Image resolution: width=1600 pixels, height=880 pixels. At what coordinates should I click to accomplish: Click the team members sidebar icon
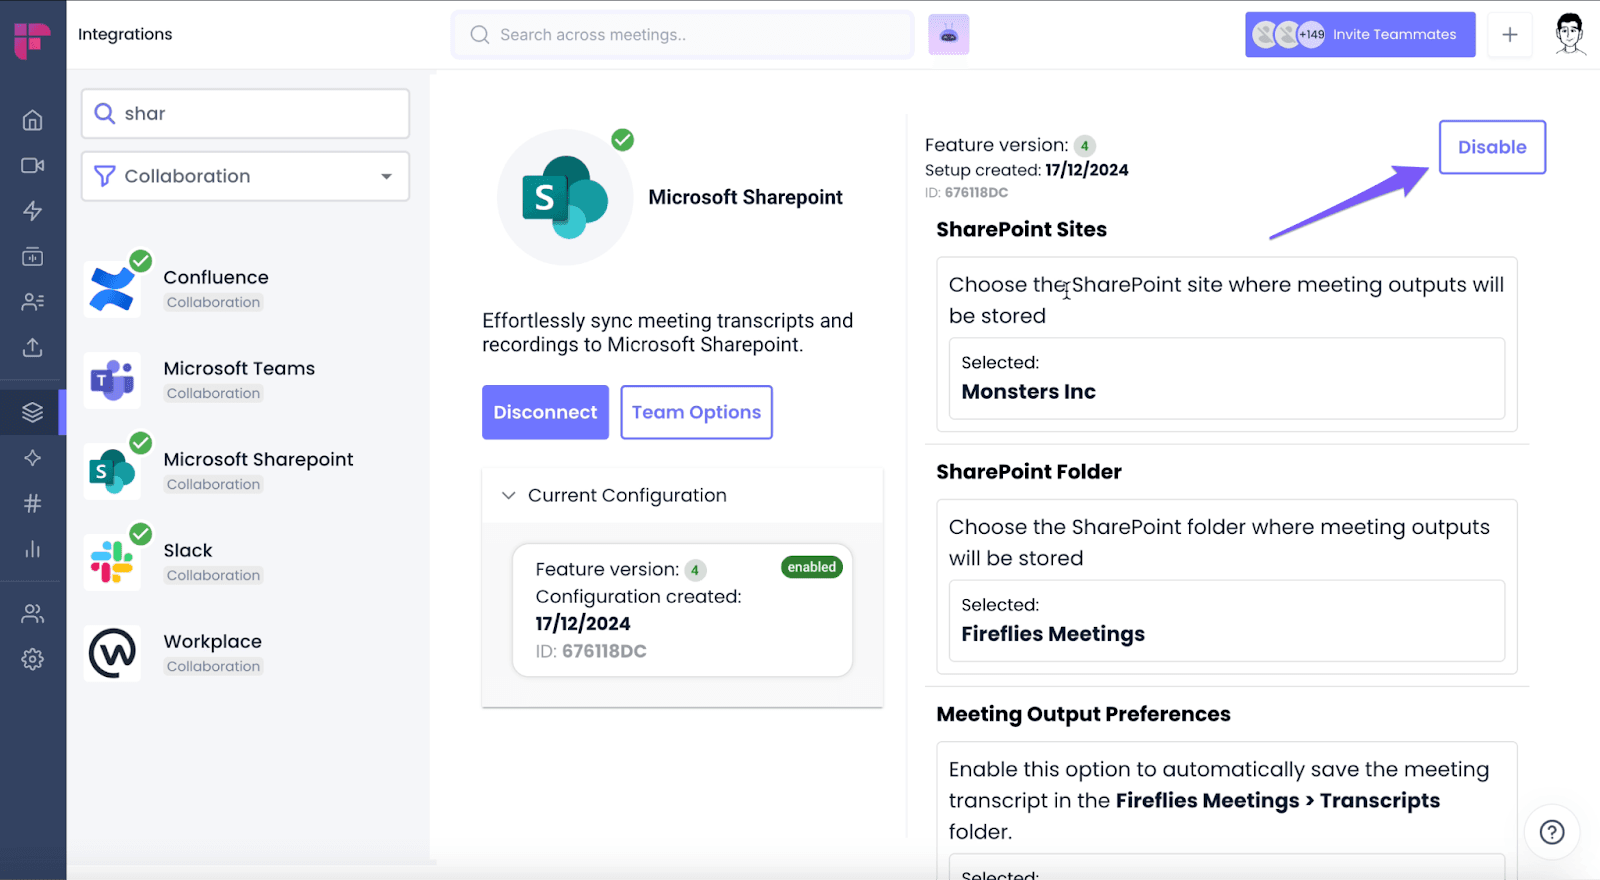[32, 614]
